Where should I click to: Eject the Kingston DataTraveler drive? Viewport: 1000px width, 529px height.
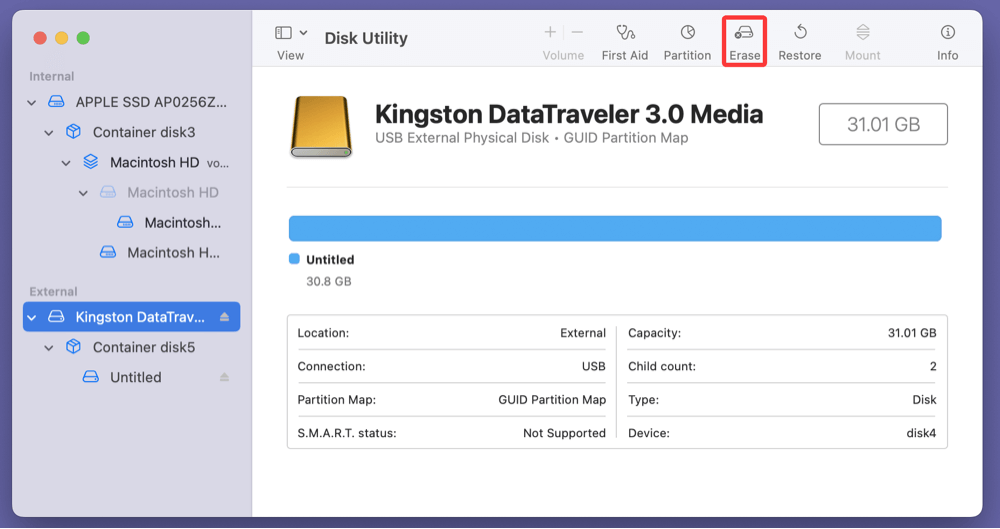click(x=224, y=317)
